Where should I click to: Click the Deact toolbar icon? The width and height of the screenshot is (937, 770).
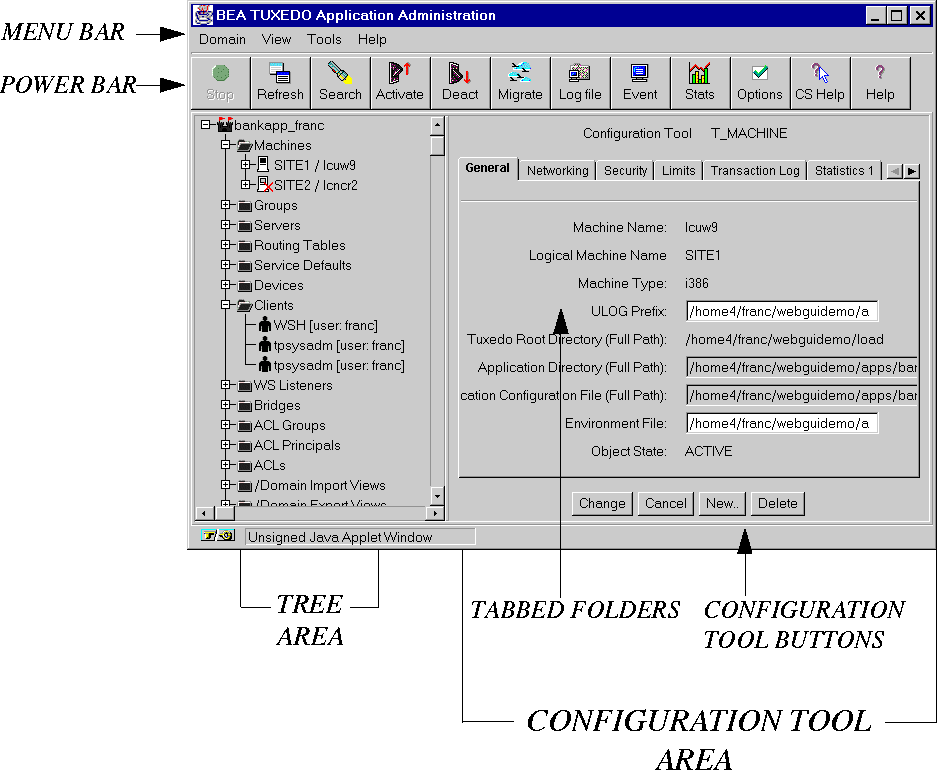coord(460,83)
